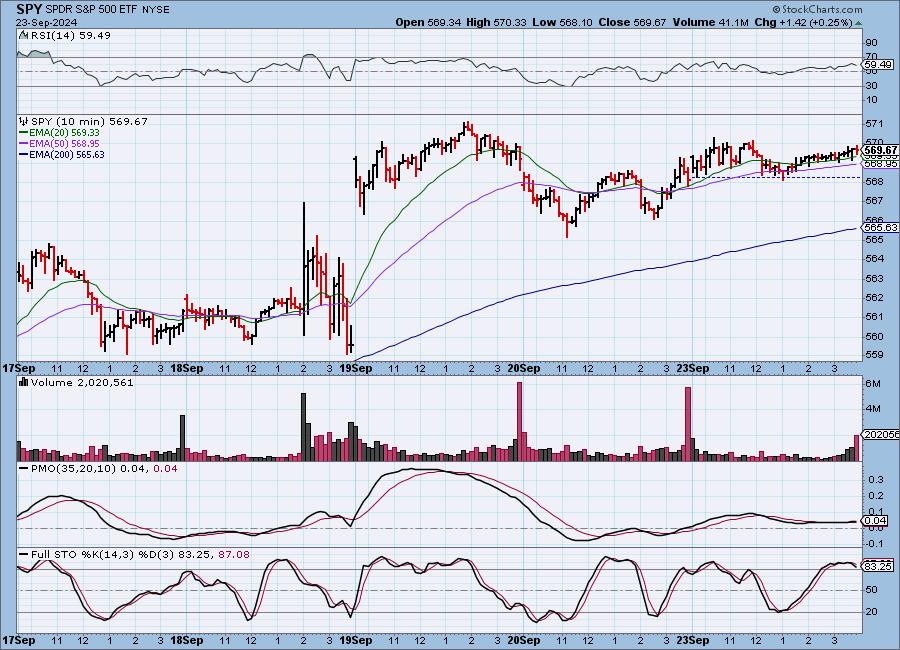The height and width of the screenshot is (650, 900).
Task: Click the 4M tick on the volume axis
Action: [873, 409]
